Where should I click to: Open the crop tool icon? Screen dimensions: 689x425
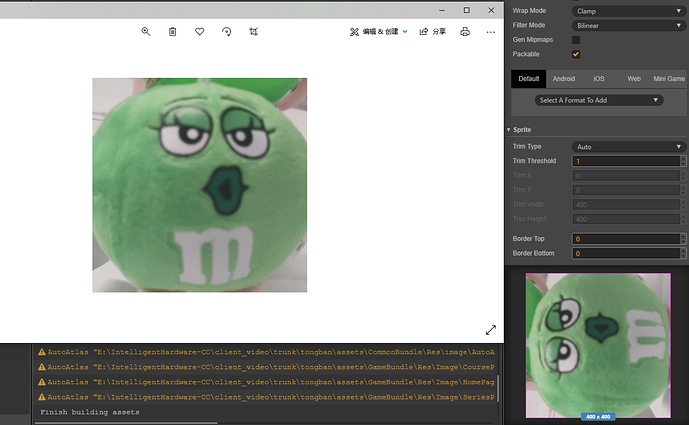click(x=254, y=32)
